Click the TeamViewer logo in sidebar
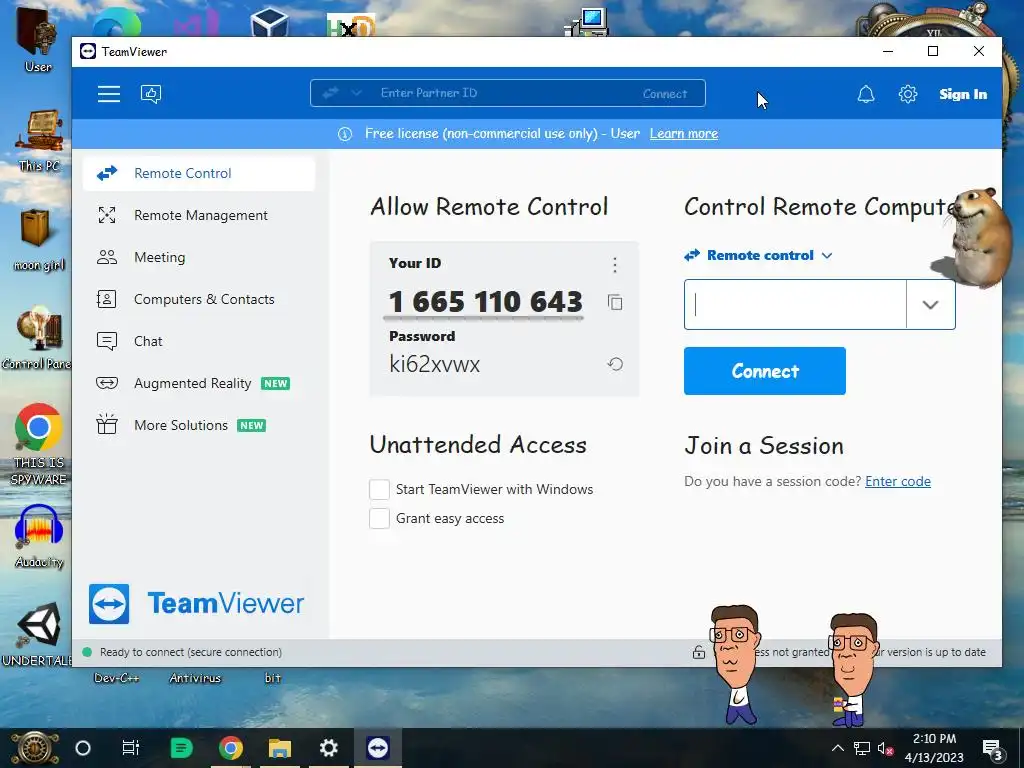Screen dimensions: 1024x768 tap(197, 603)
